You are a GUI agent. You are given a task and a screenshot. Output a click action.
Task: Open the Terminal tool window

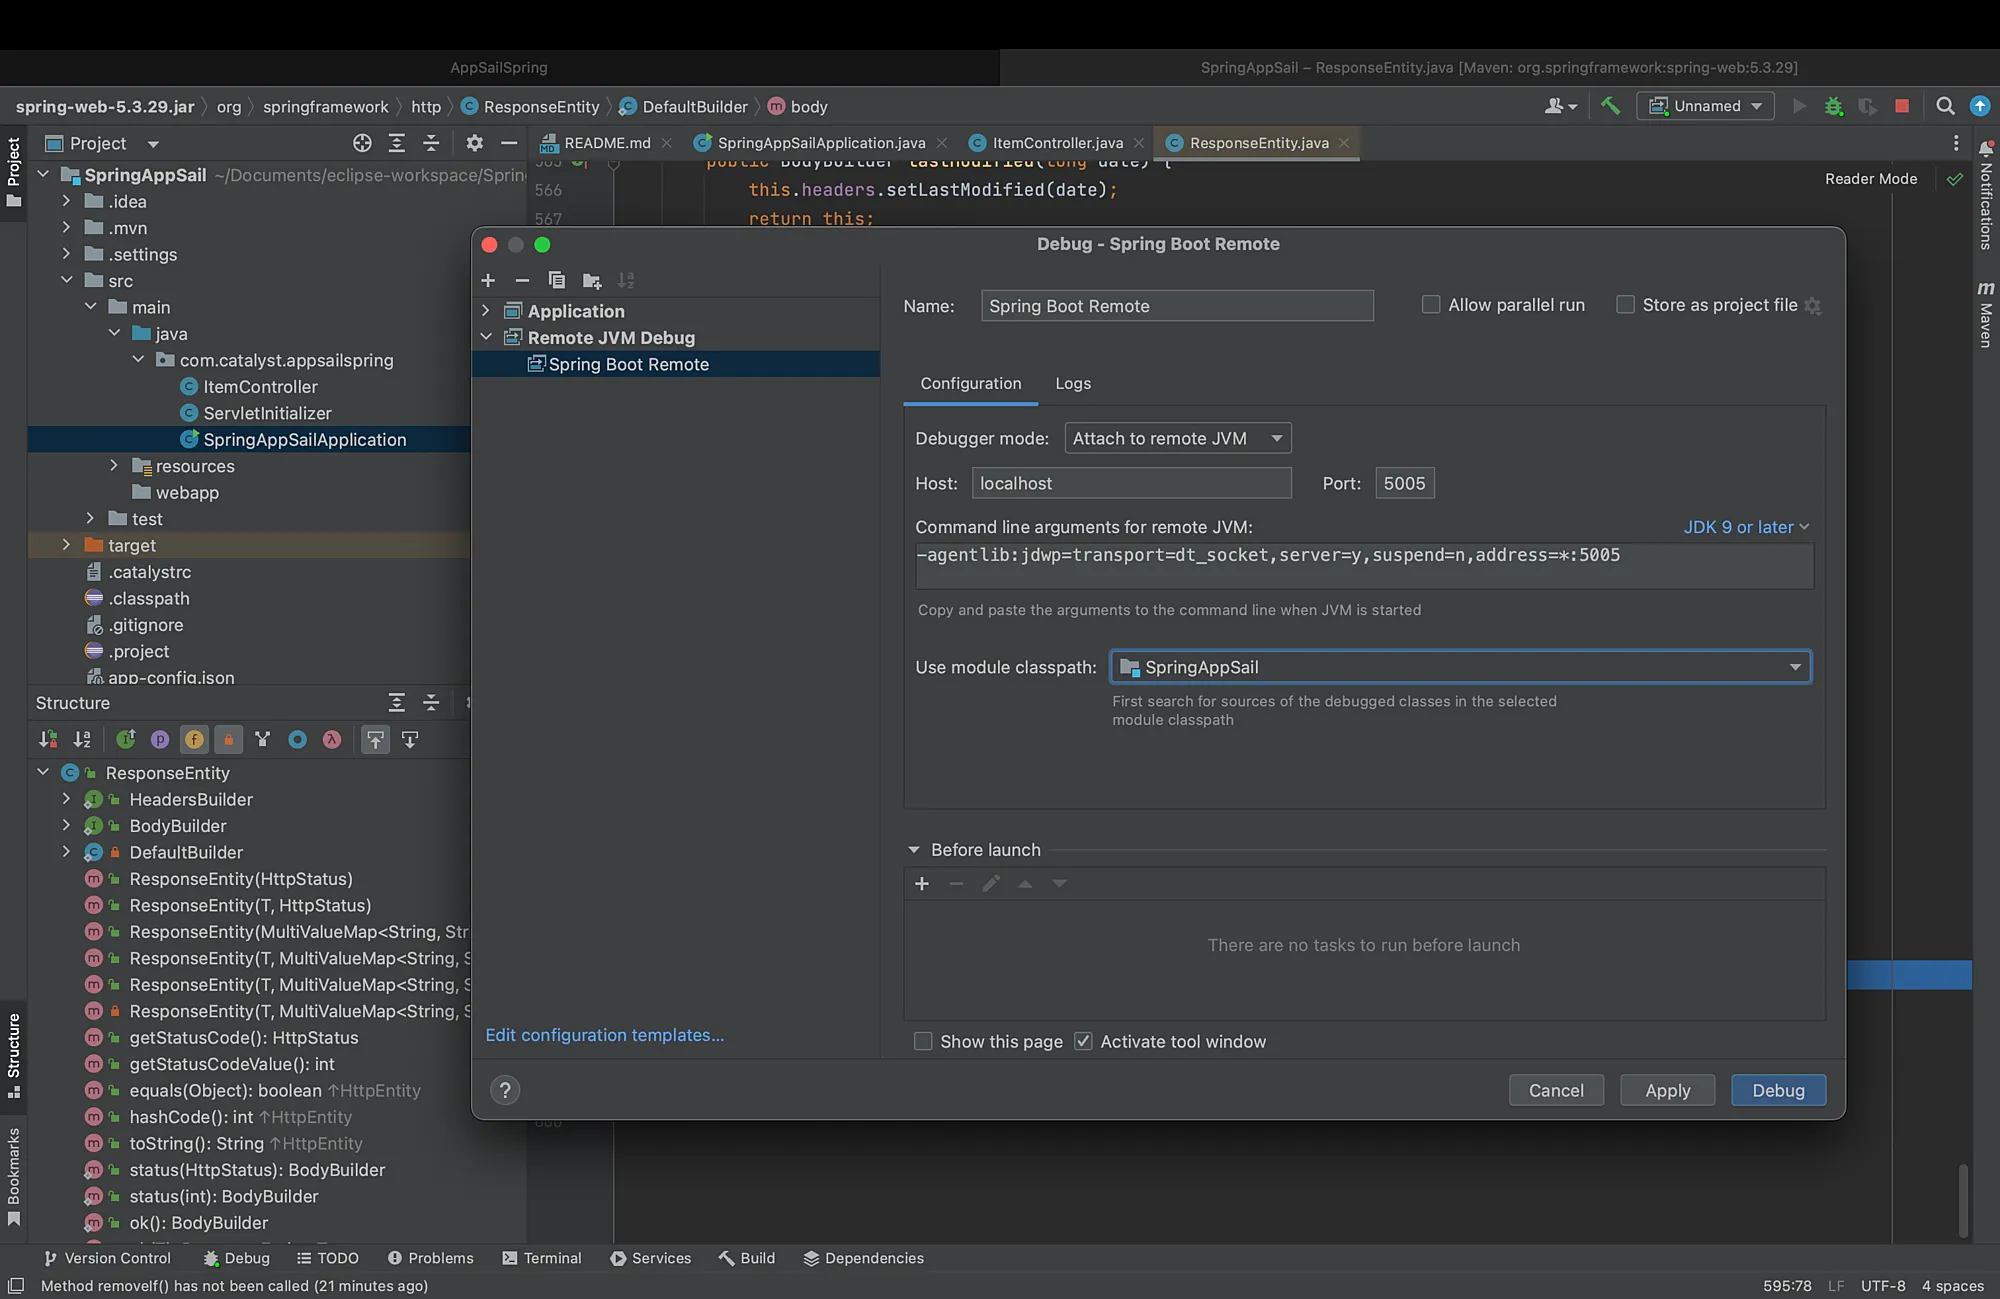pyautogui.click(x=542, y=1258)
